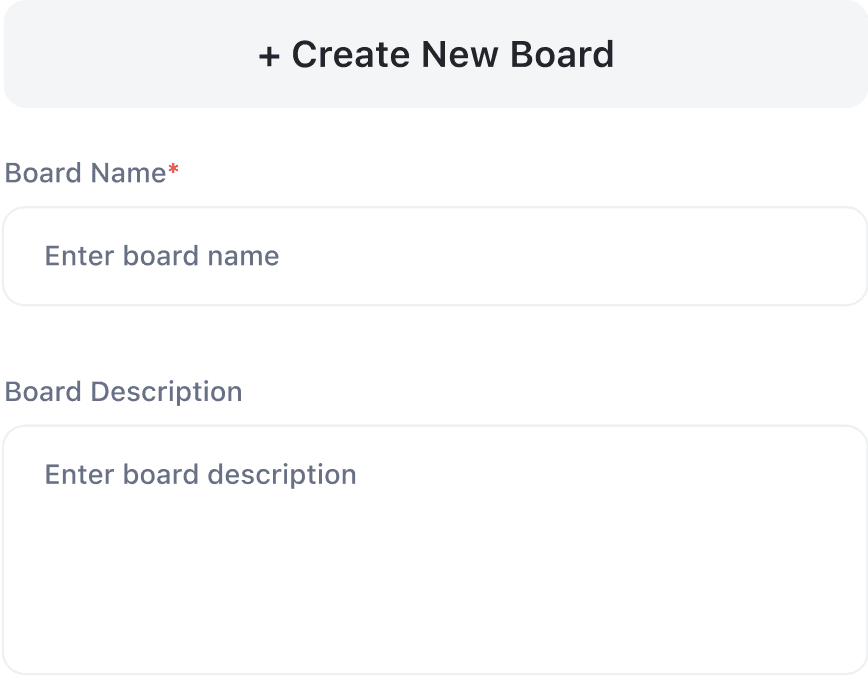Select the plus symbol before board text
The width and height of the screenshot is (868, 676).
[269, 55]
